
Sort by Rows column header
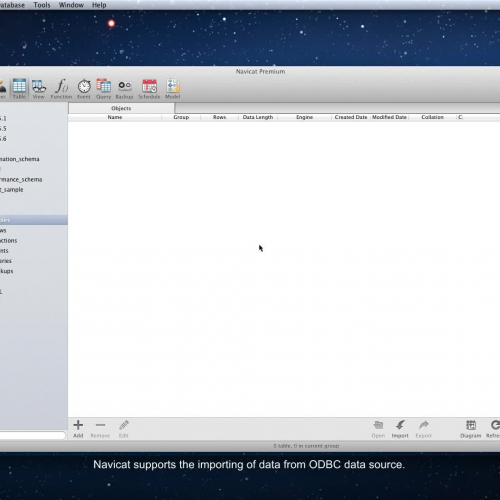tap(219, 117)
